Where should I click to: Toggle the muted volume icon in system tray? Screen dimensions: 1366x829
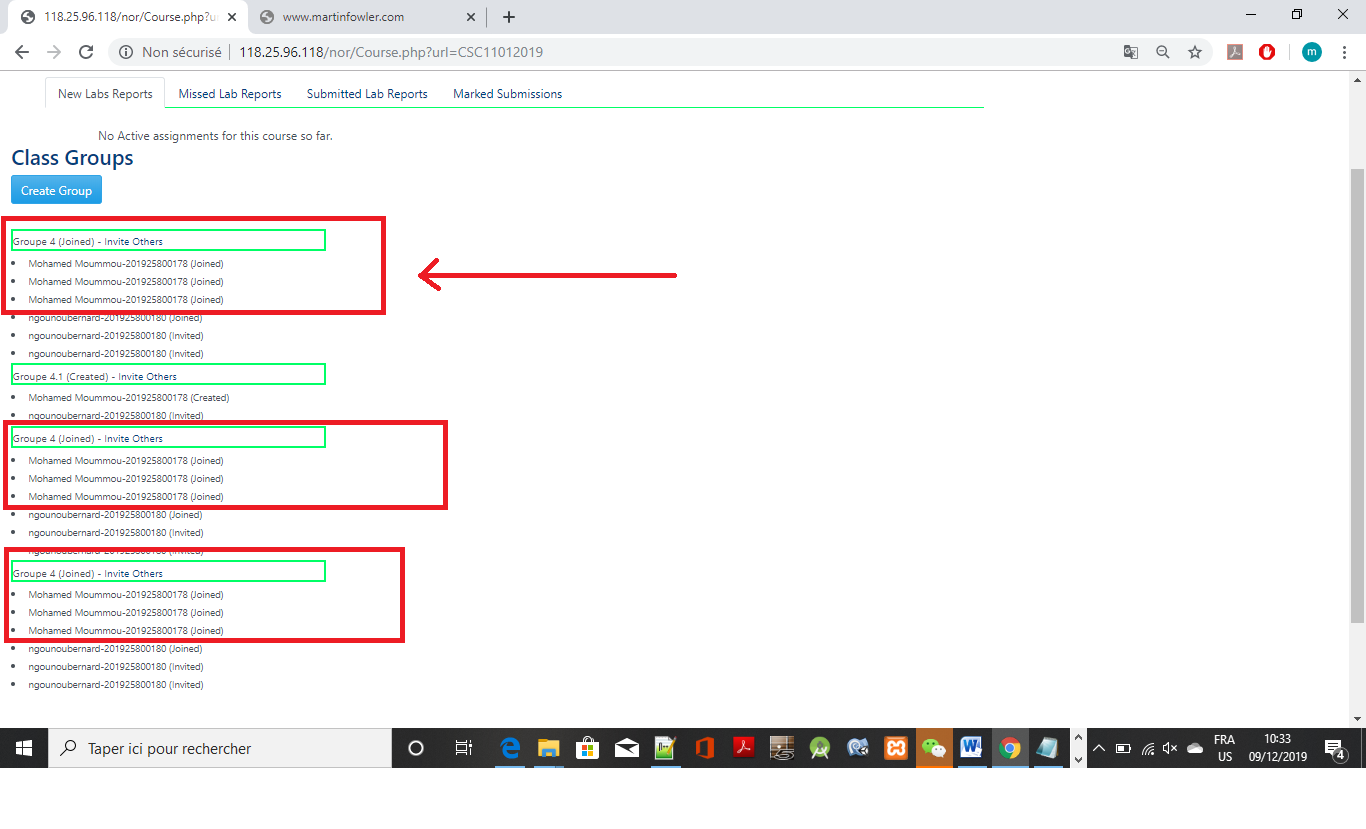[x=1170, y=748]
